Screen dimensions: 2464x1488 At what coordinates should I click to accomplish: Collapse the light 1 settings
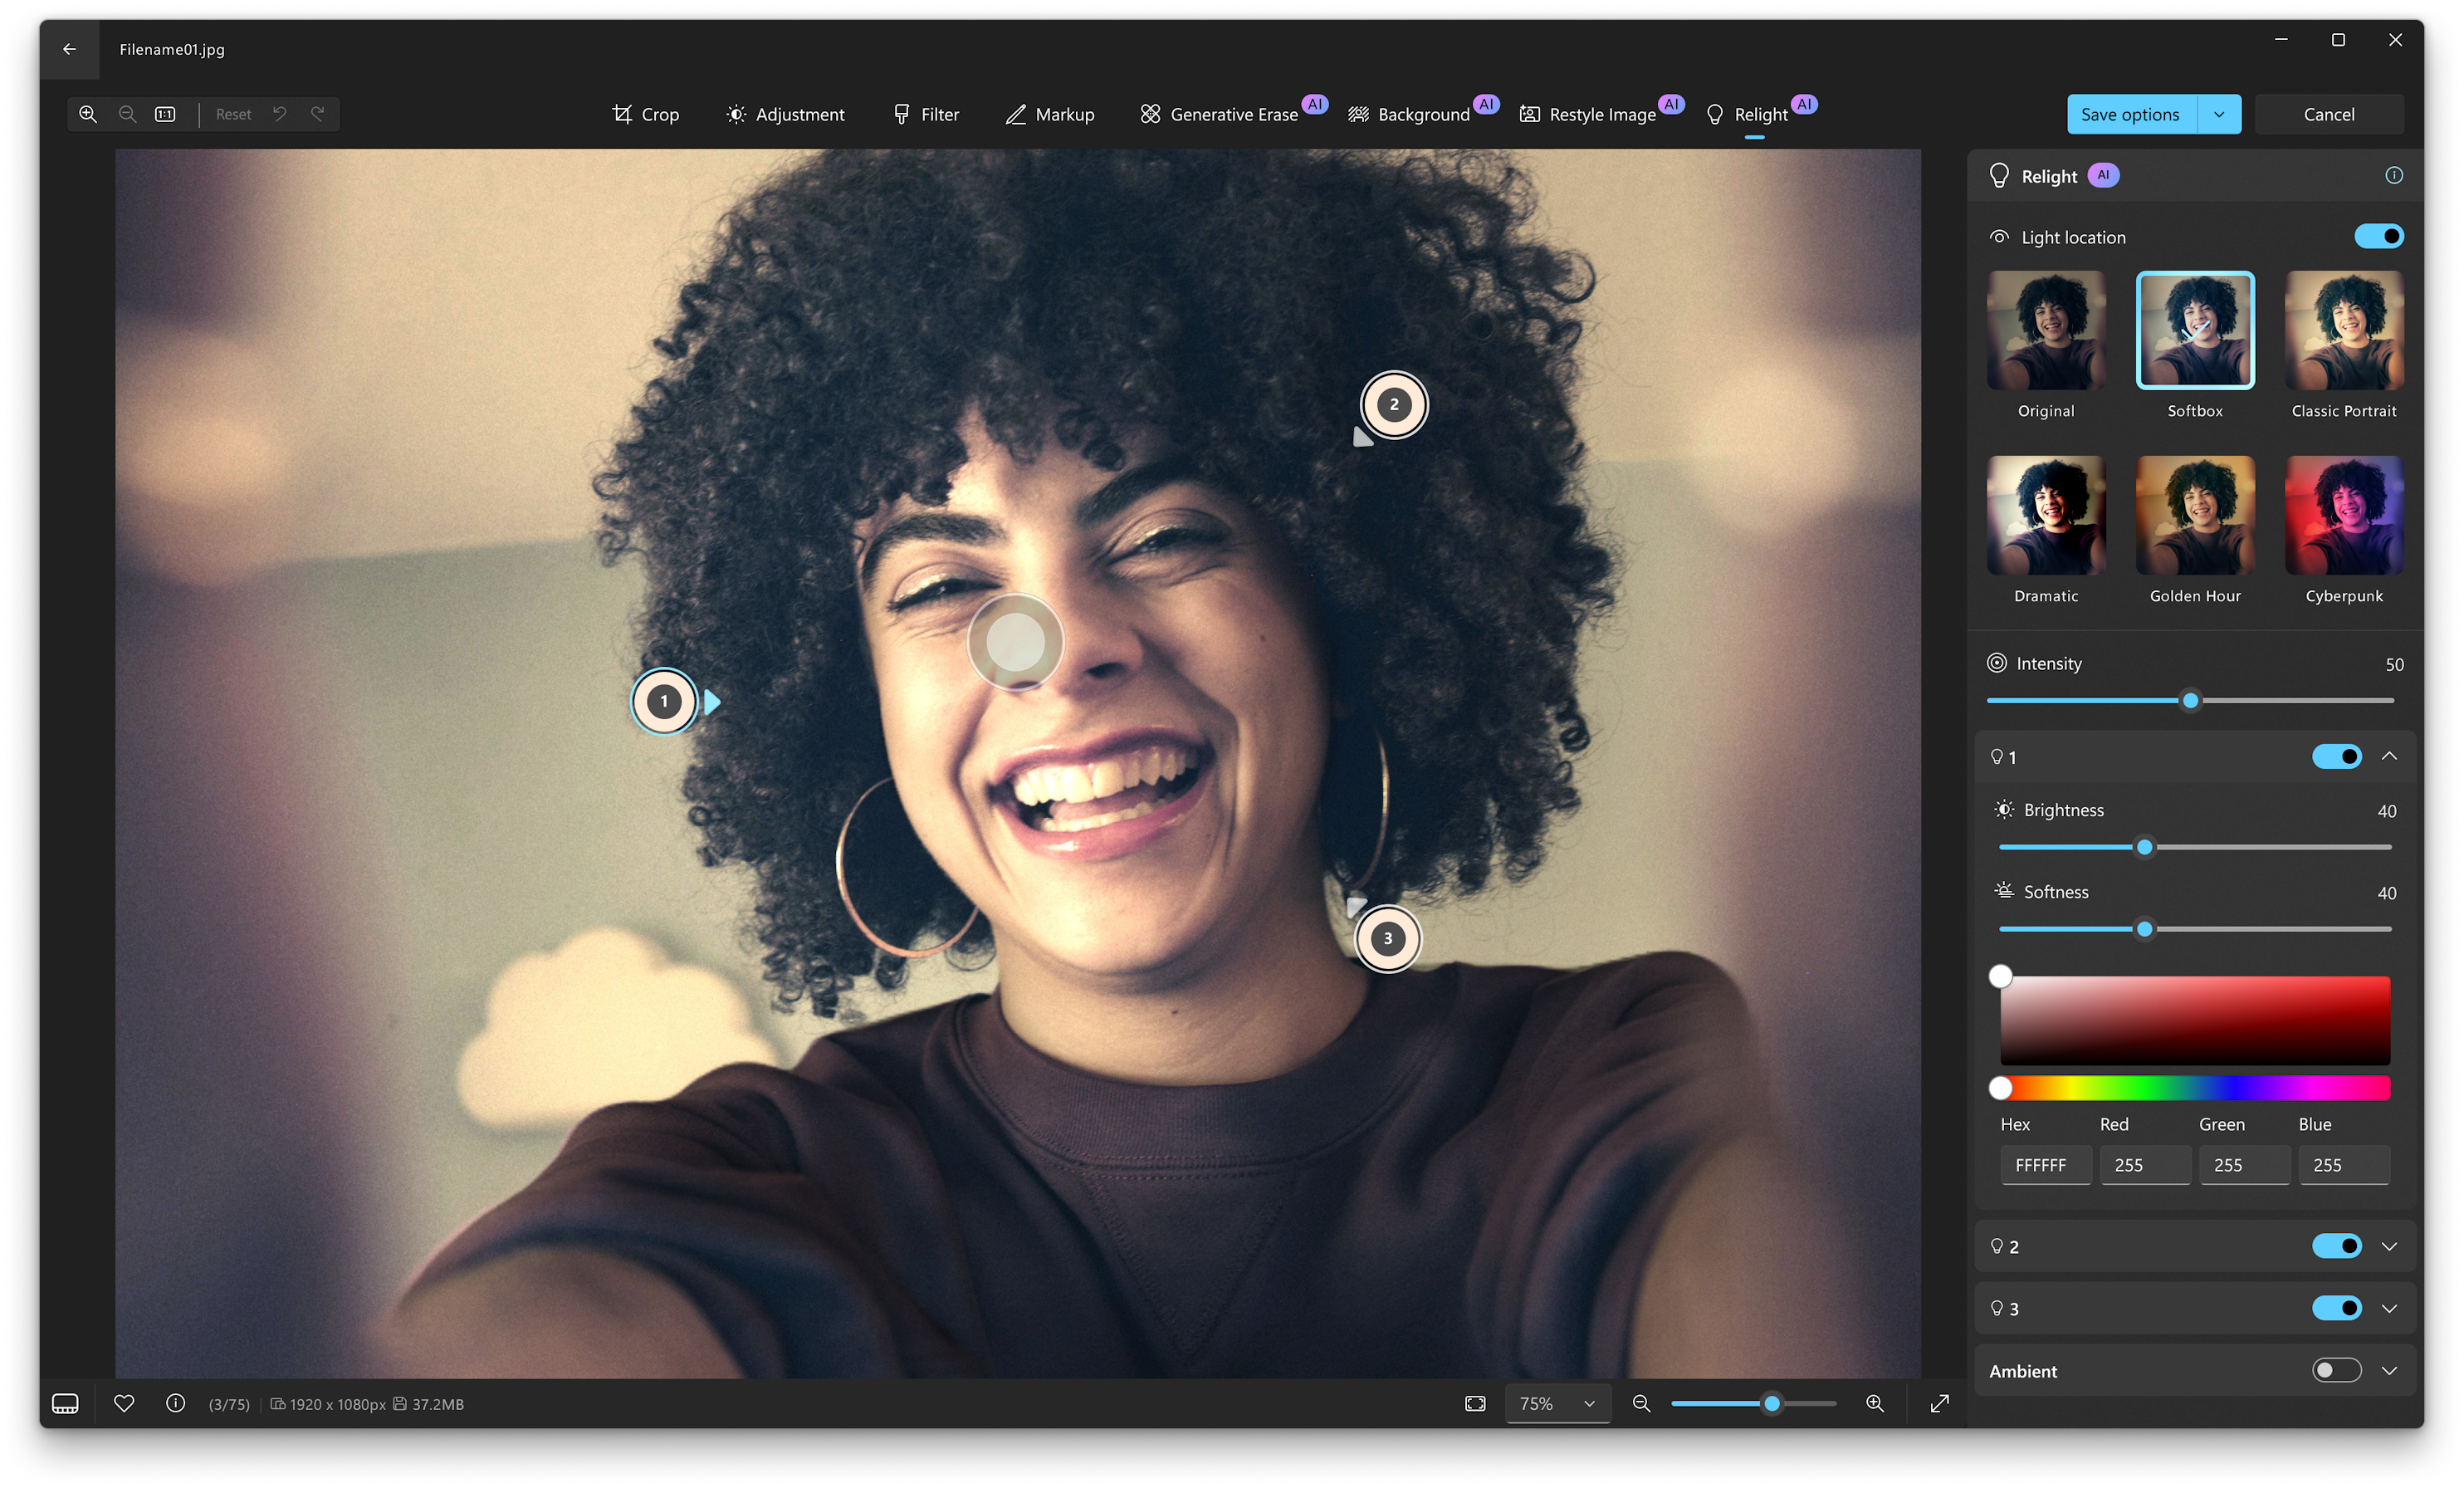[x=2390, y=757]
